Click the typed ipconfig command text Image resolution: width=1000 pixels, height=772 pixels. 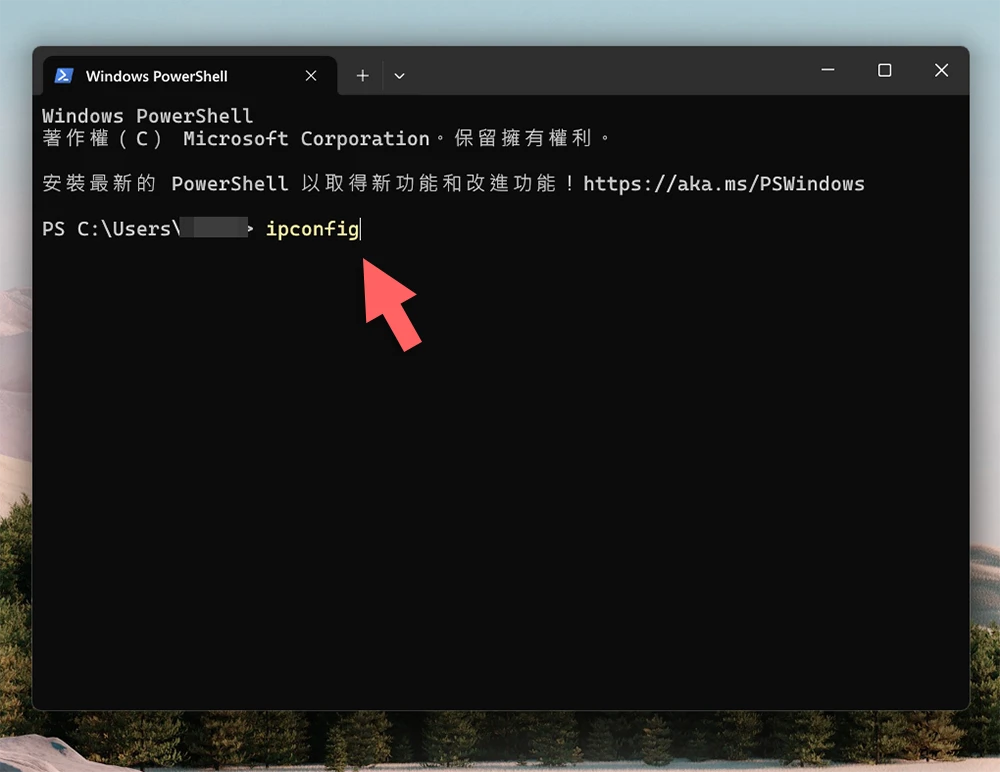pyautogui.click(x=312, y=228)
